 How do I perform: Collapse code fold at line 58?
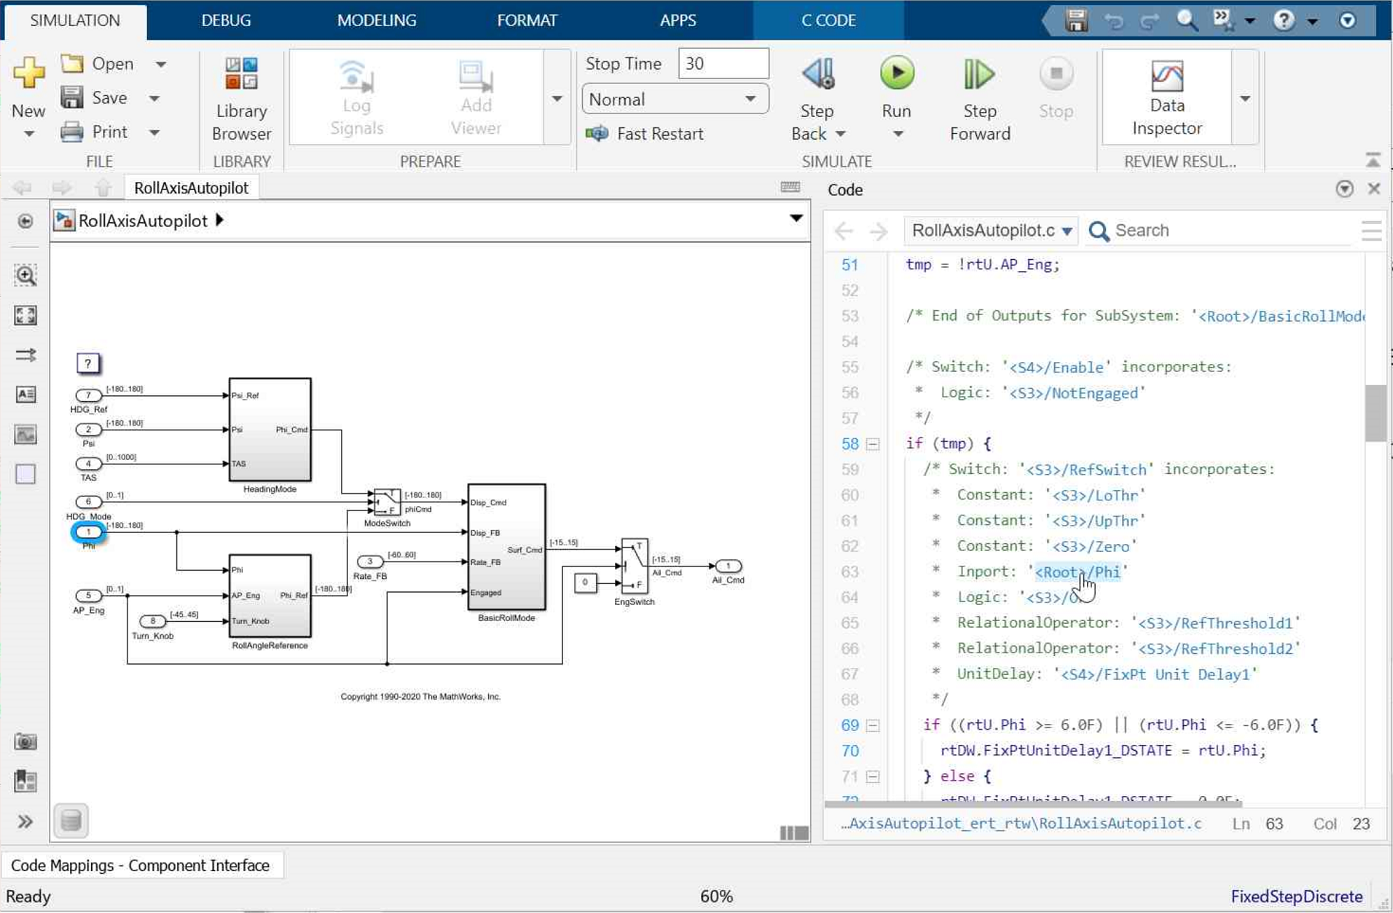point(873,444)
